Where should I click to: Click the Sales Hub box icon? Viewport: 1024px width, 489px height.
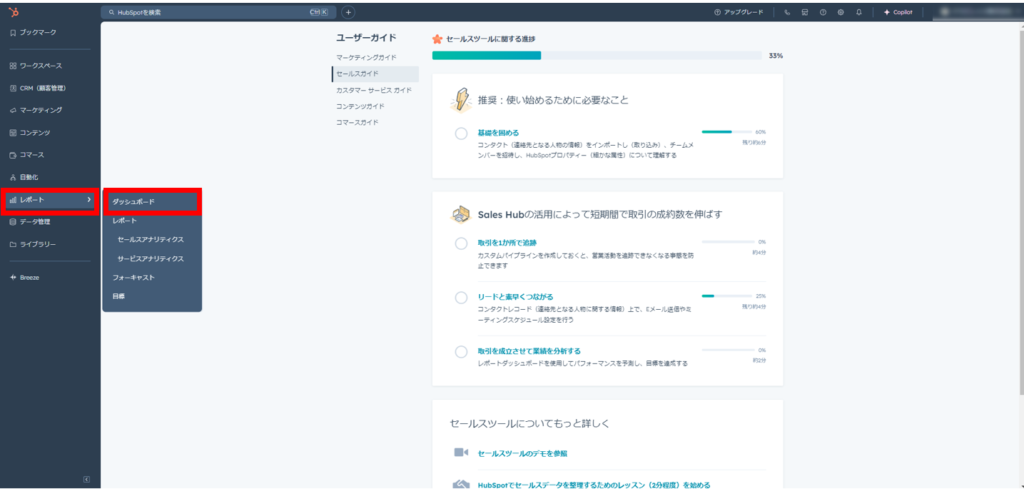tap(462, 213)
